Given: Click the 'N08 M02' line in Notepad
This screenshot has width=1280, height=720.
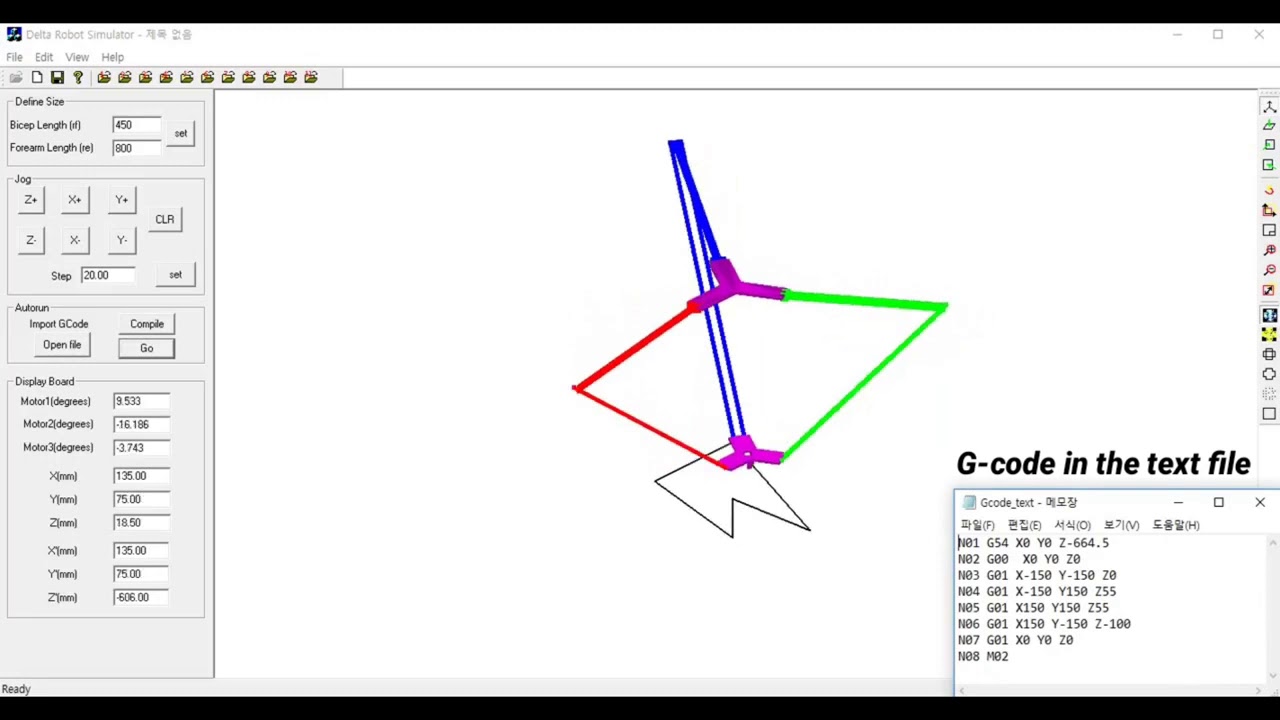Looking at the screenshot, I should 983,656.
